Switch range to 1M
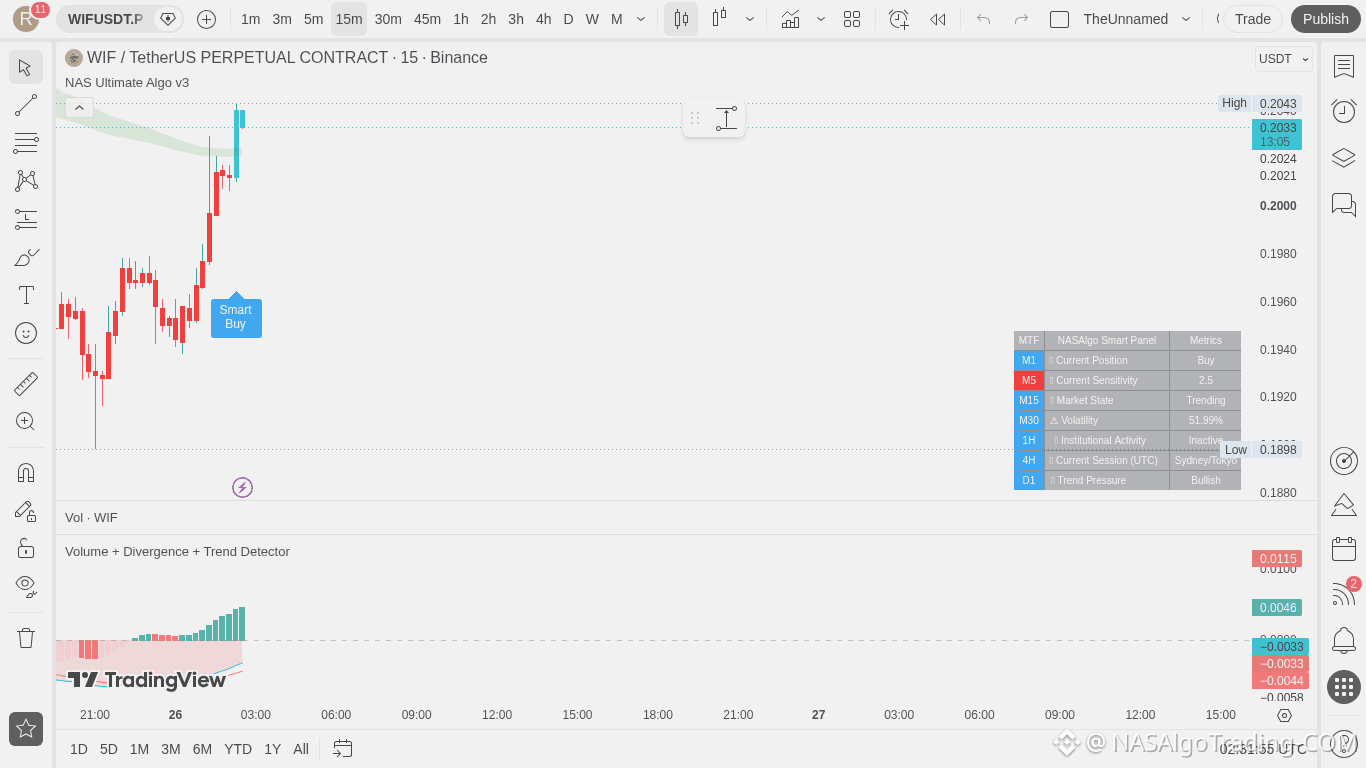 click(139, 749)
